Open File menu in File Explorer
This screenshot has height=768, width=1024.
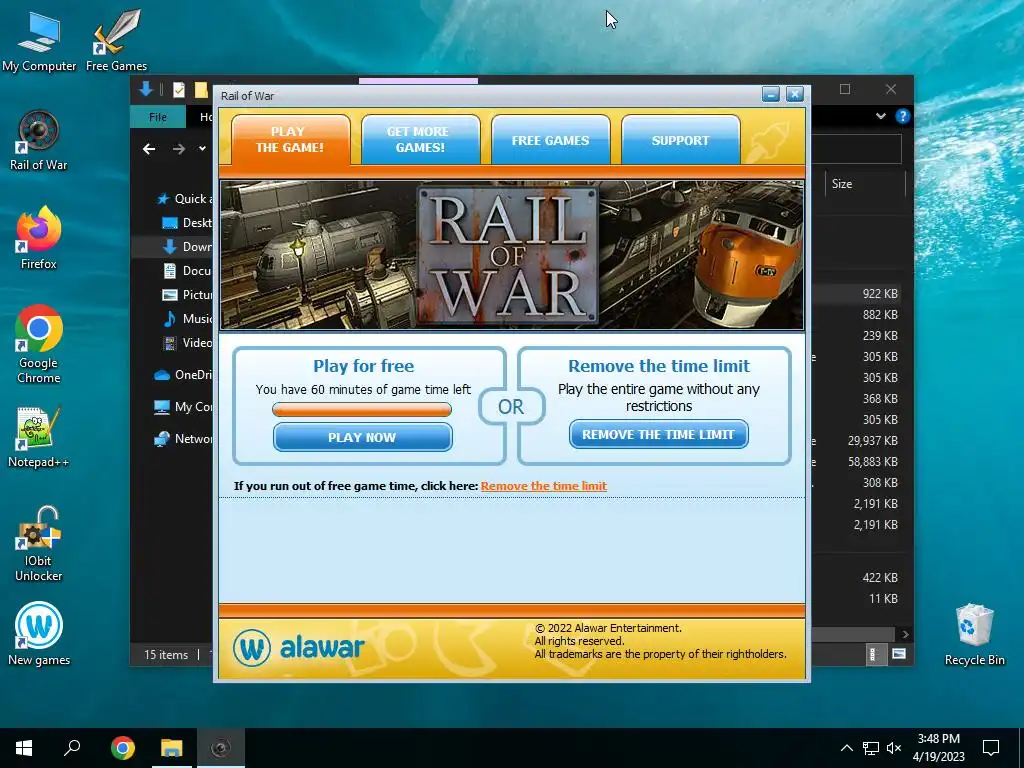point(158,117)
